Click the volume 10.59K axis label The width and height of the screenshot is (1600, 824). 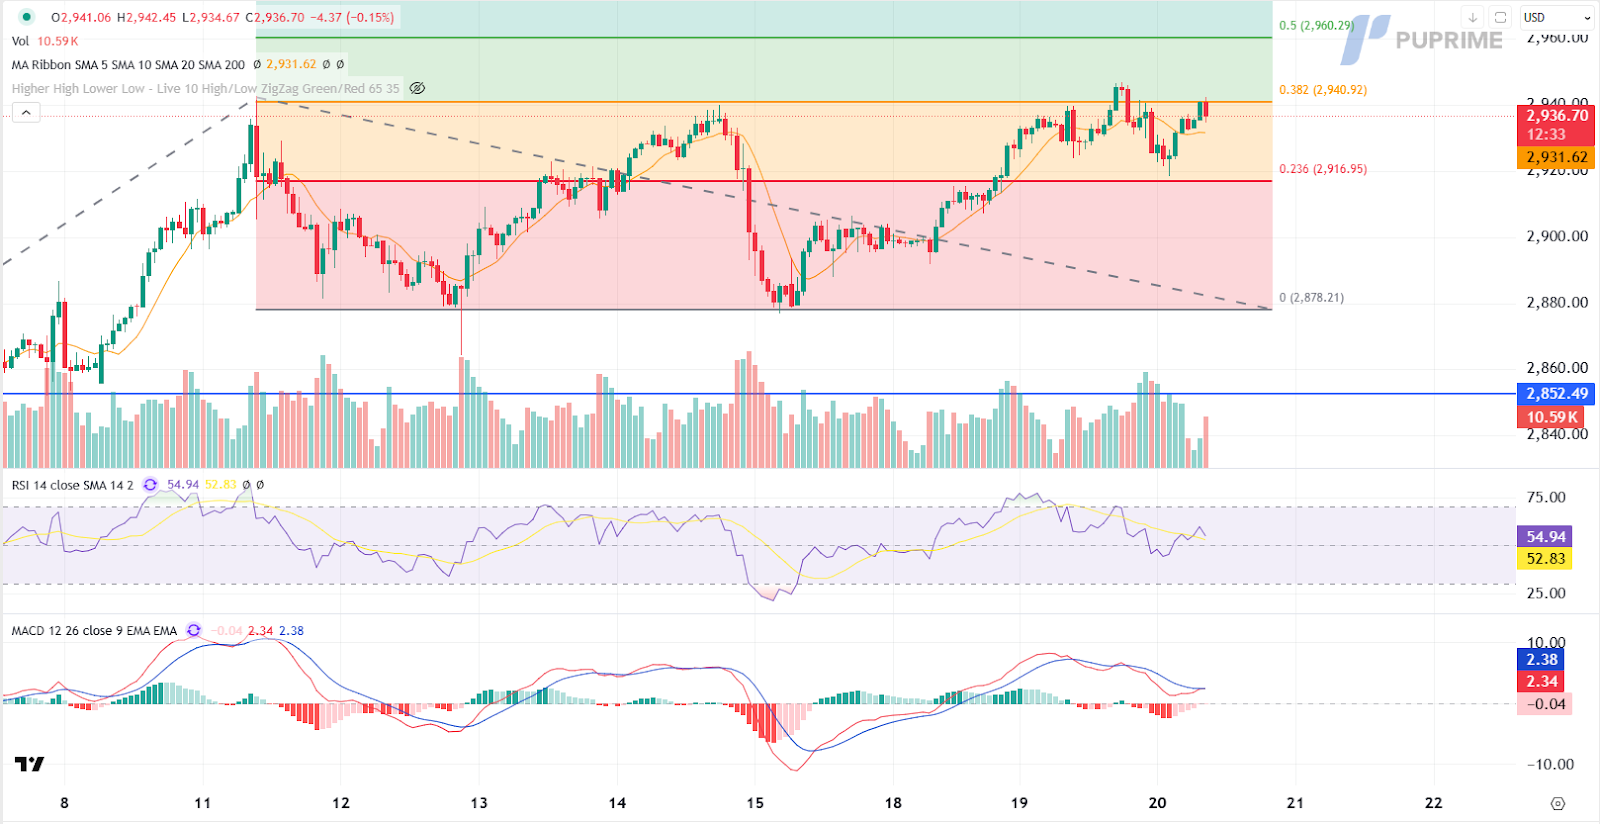click(x=1551, y=417)
